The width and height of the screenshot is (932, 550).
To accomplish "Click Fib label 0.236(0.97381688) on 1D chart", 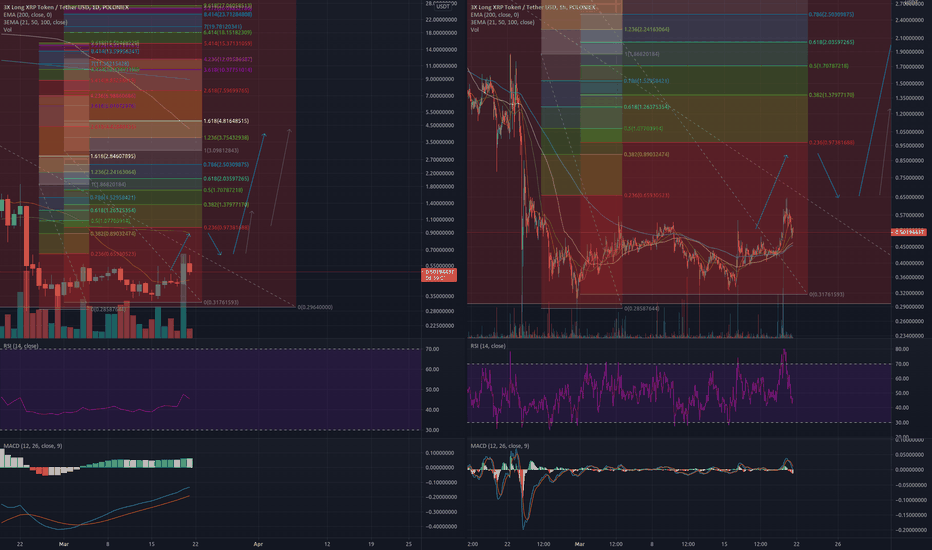I will click(226, 228).
